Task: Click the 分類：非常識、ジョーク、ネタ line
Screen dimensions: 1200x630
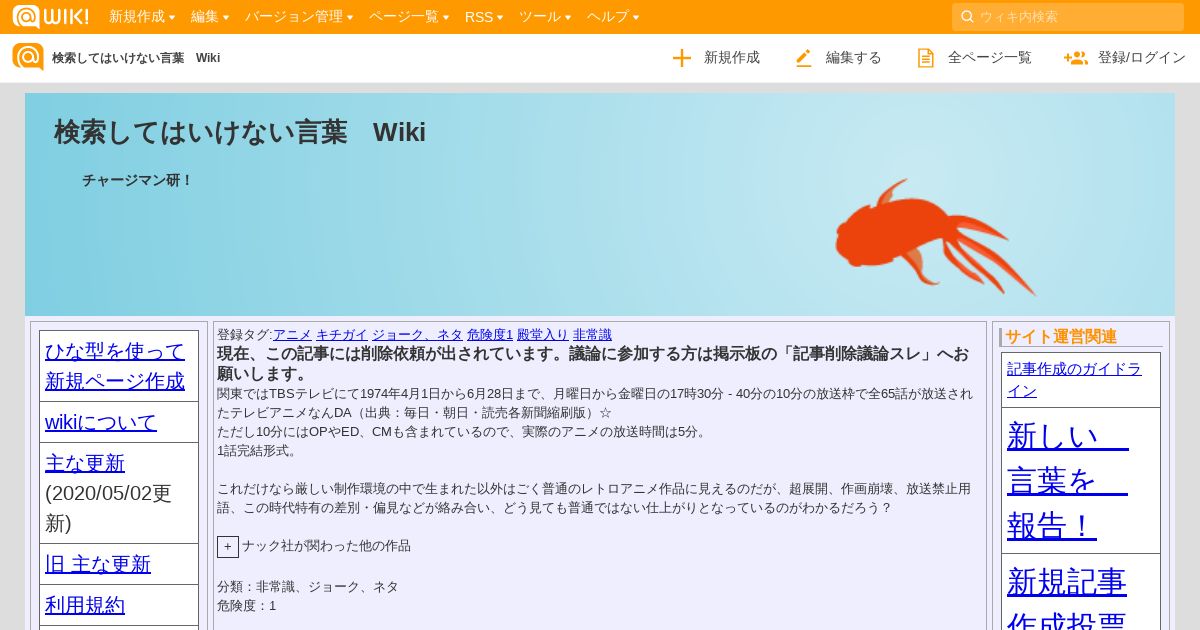Action: pos(308,587)
